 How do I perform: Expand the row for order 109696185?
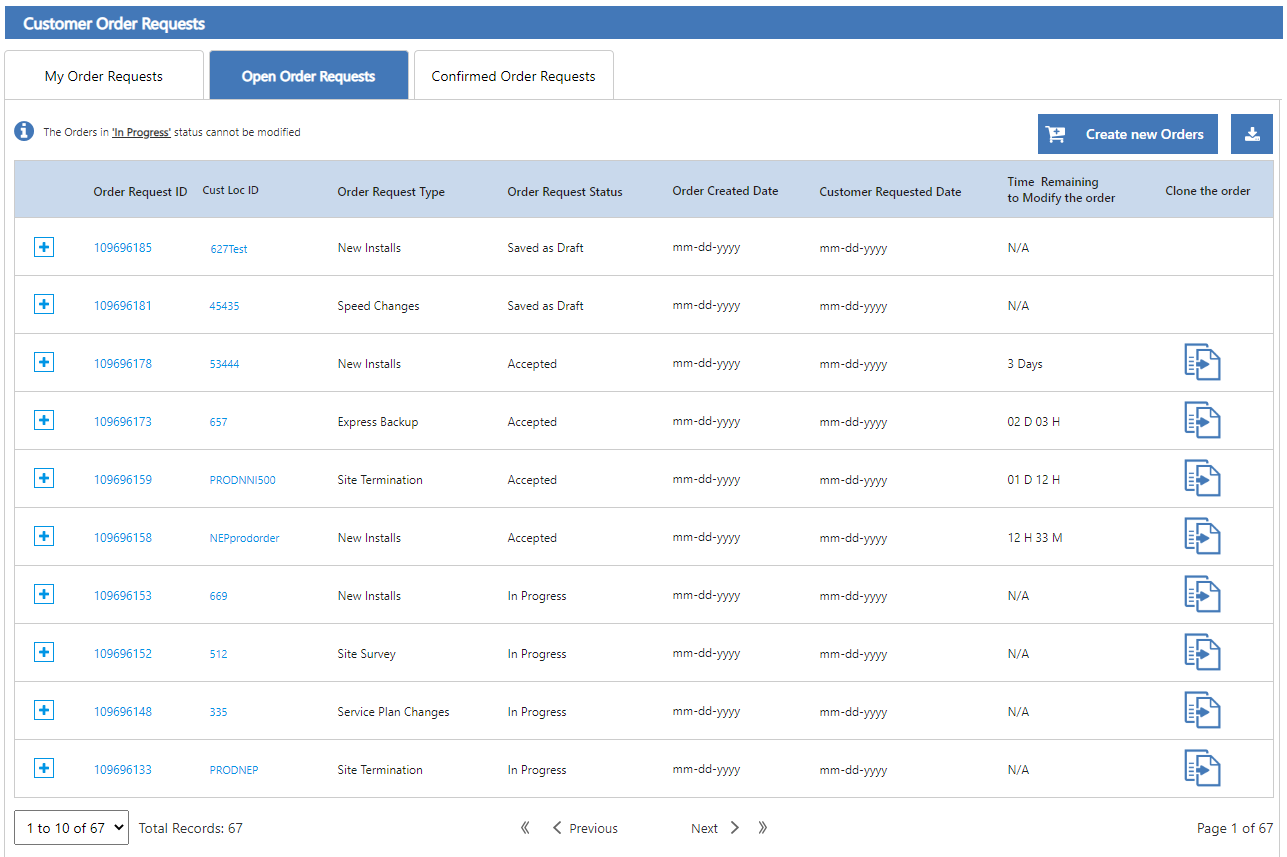click(x=44, y=247)
